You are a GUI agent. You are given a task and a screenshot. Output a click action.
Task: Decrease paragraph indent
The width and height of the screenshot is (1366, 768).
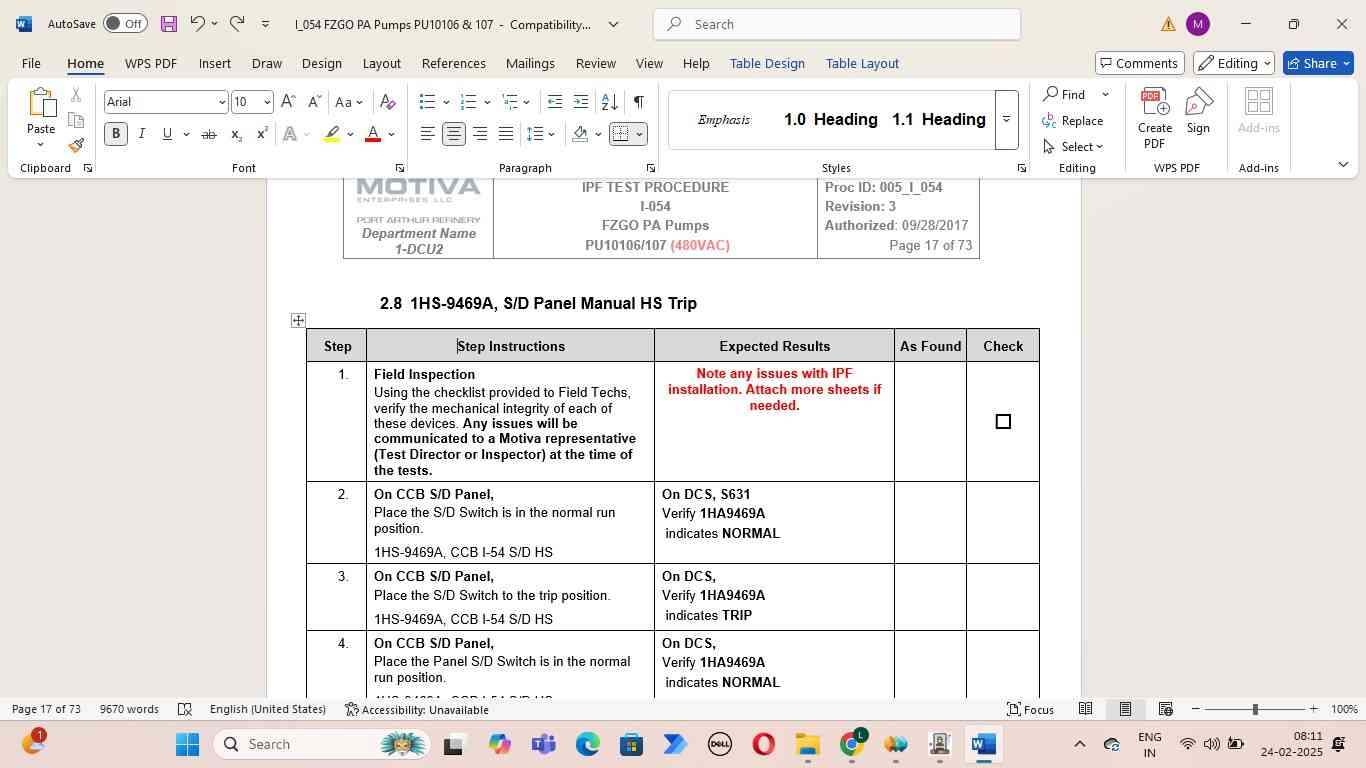click(x=555, y=101)
